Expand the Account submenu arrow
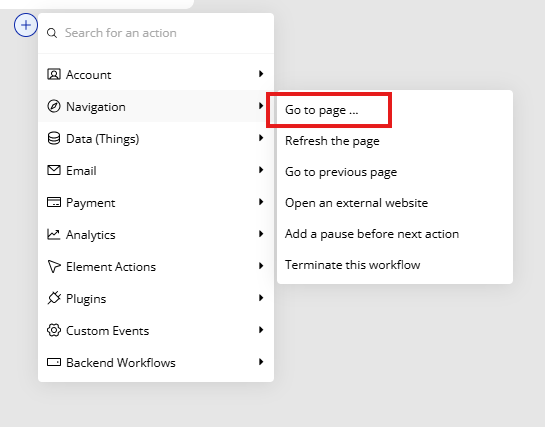 [x=261, y=74]
